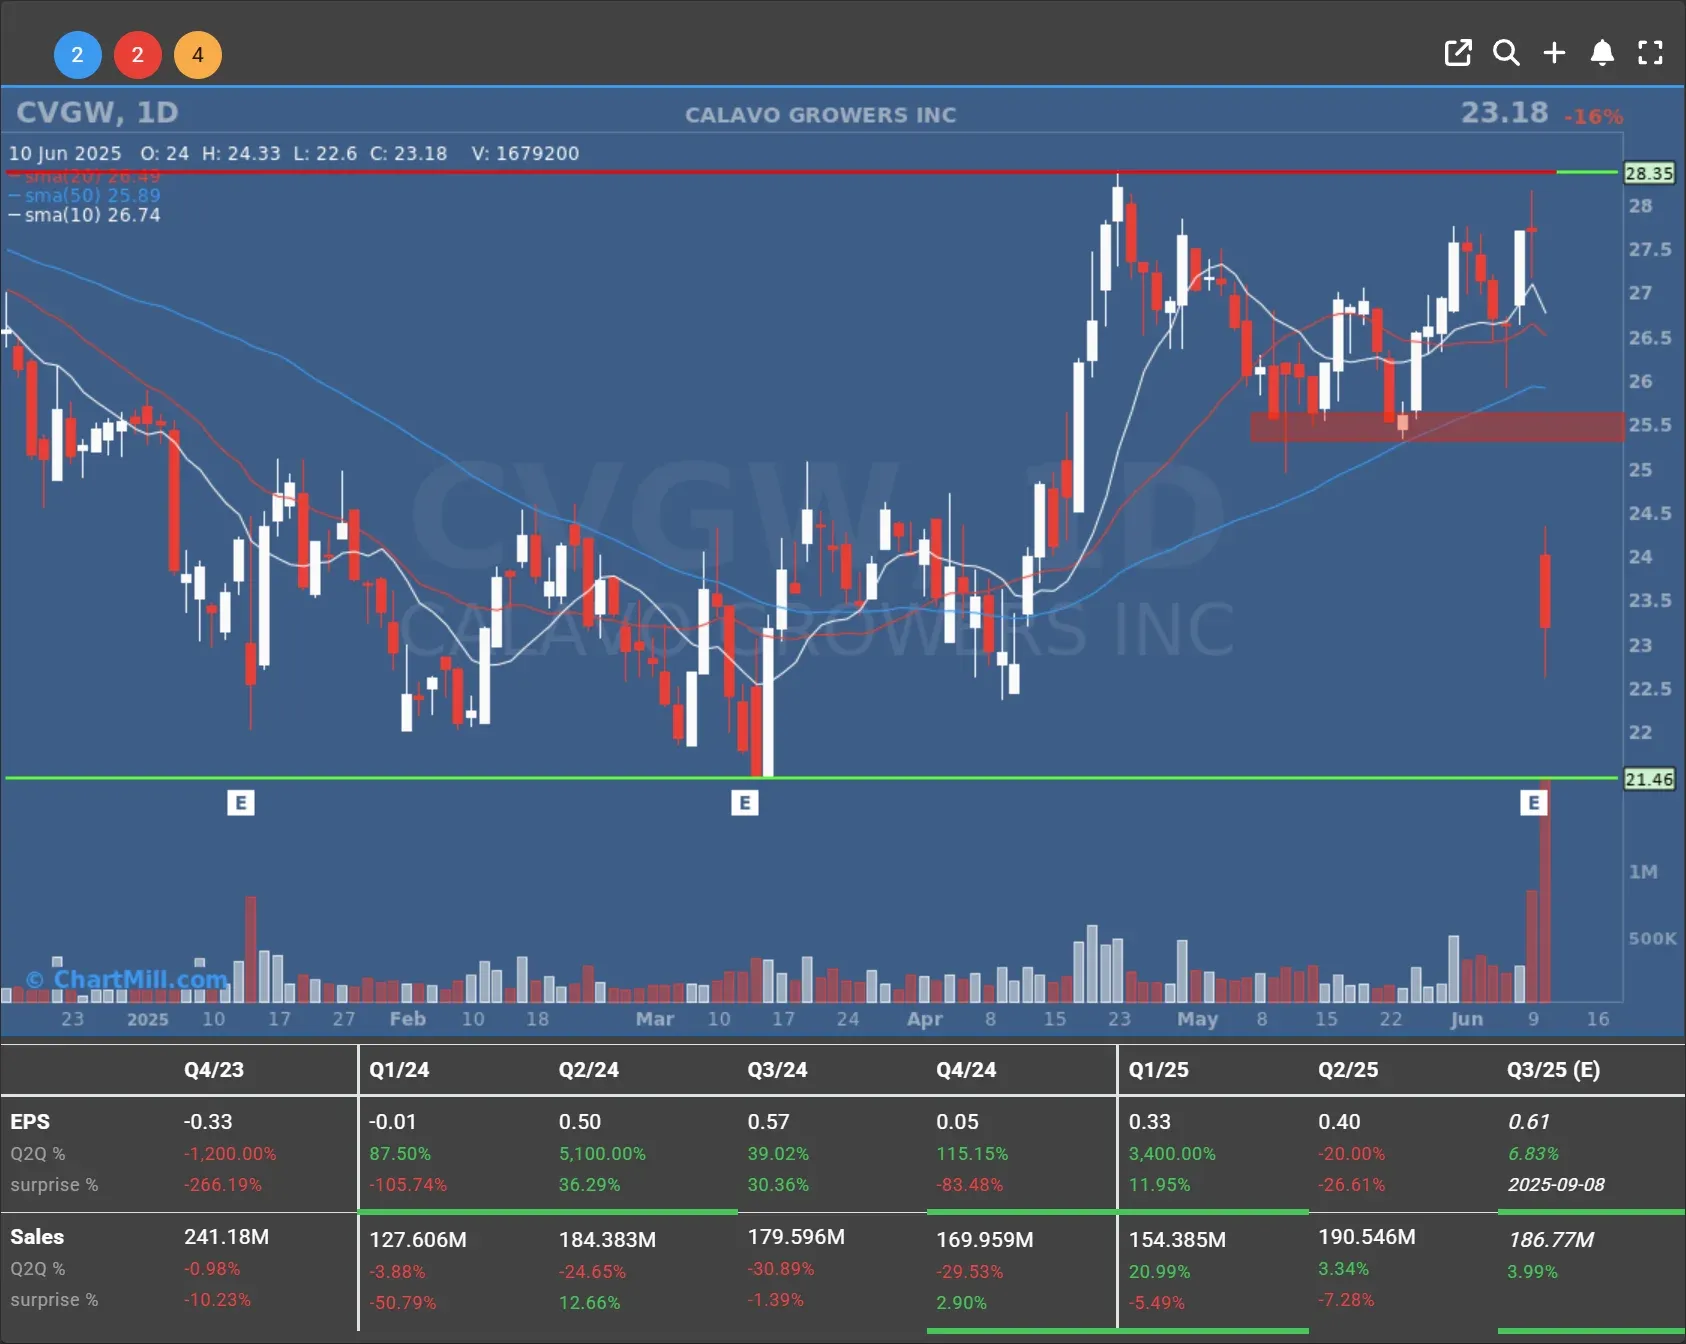
Task: Click the bell alert icon
Action: 1602,53
